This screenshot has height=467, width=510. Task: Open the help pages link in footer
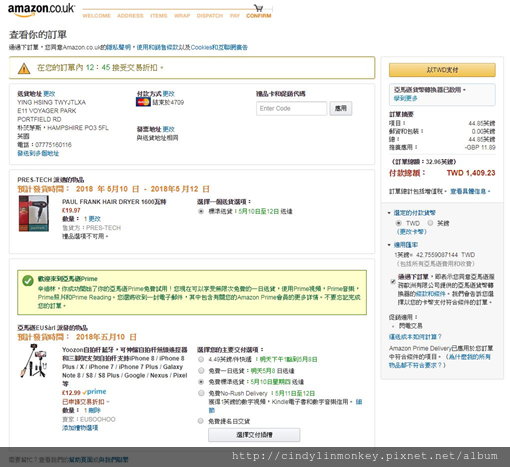coord(81,460)
